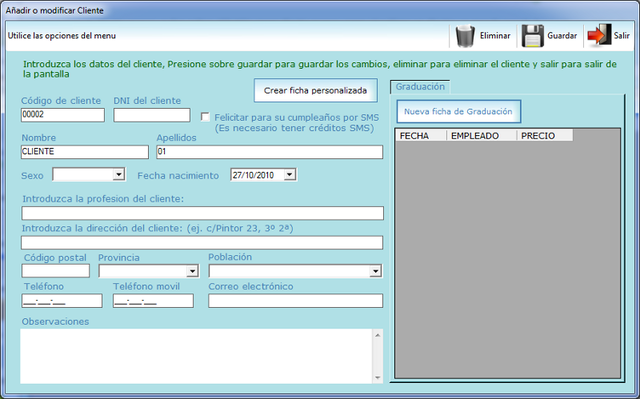Click the red arrow Salir icon
Screen dimensions: 640x399
pos(599,35)
